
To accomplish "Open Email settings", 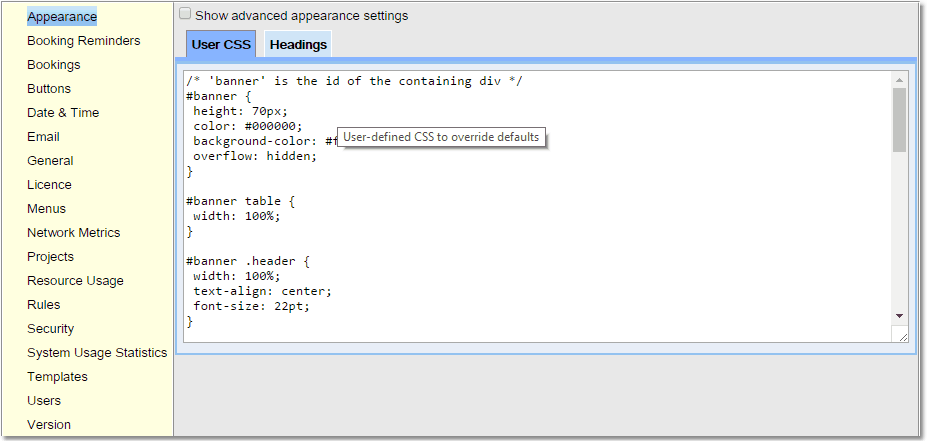I will pyautogui.click(x=43, y=137).
